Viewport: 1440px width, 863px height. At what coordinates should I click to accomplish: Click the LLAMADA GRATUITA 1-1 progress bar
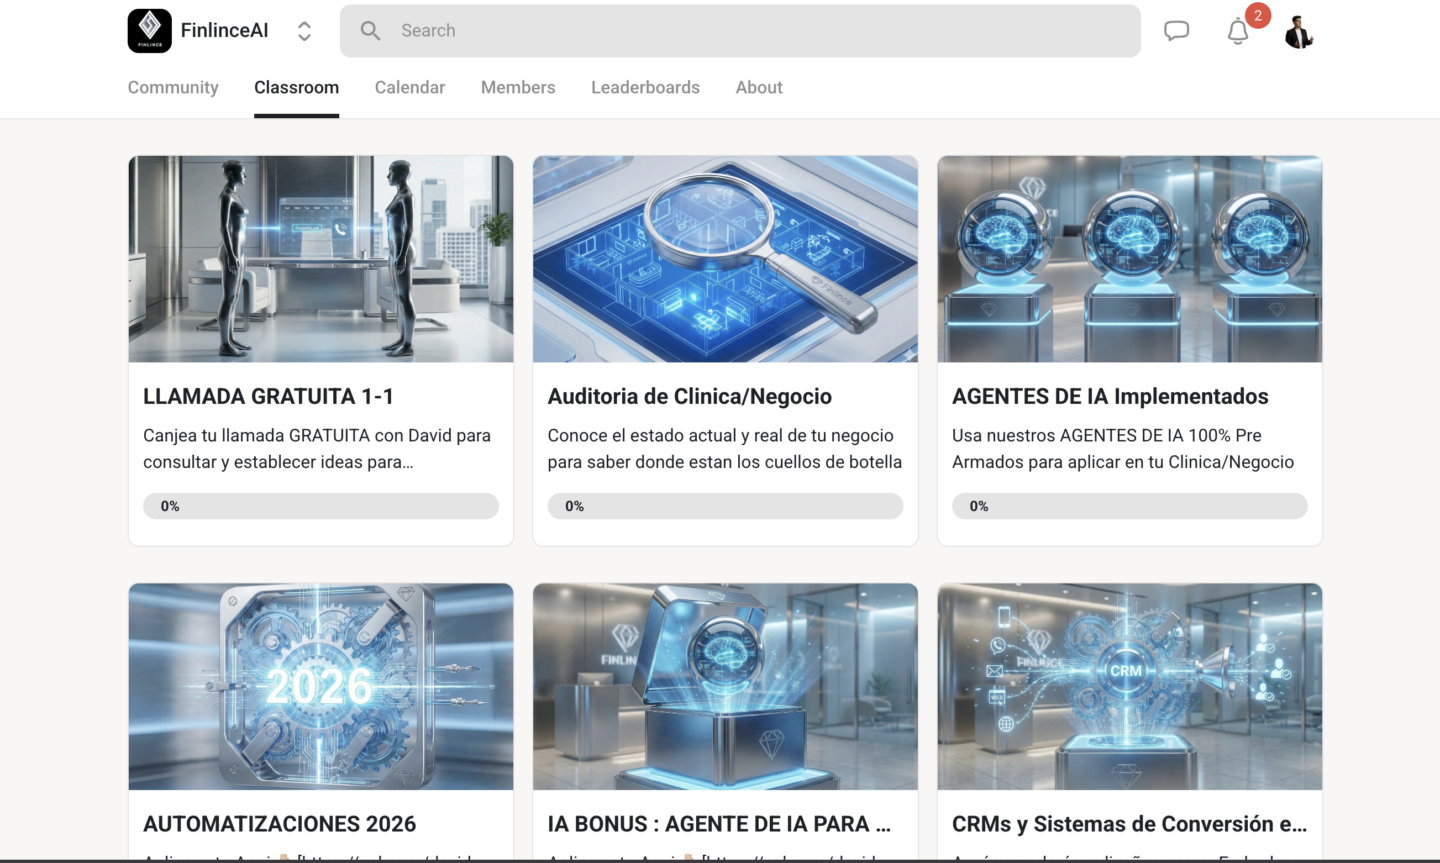tap(321, 506)
